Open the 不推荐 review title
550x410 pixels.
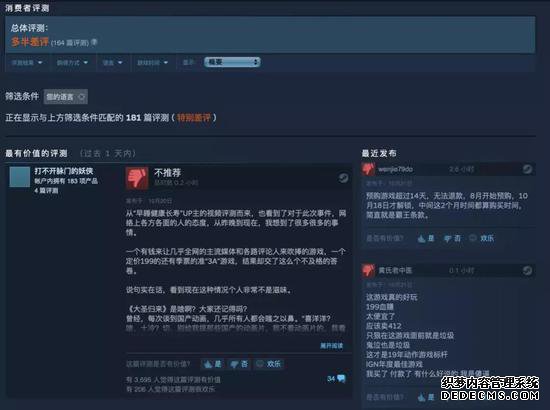coord(168,173)
